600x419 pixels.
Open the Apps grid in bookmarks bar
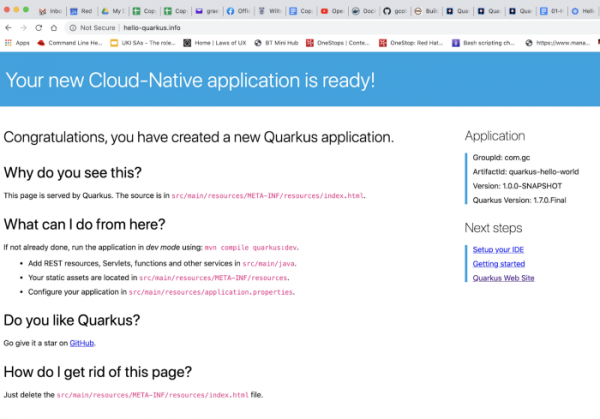coord(16,43)
